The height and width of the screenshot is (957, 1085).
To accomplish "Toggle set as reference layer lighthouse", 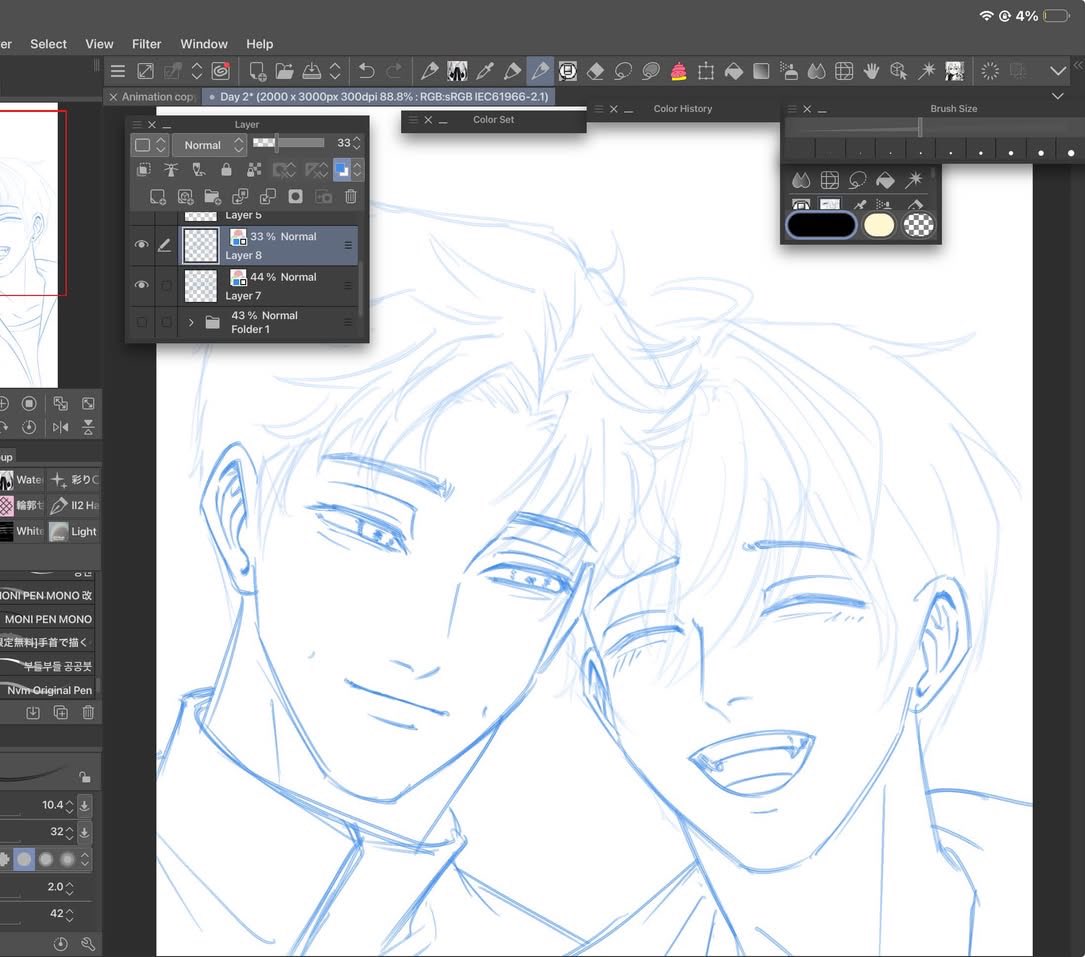I will tap(171, 170).
